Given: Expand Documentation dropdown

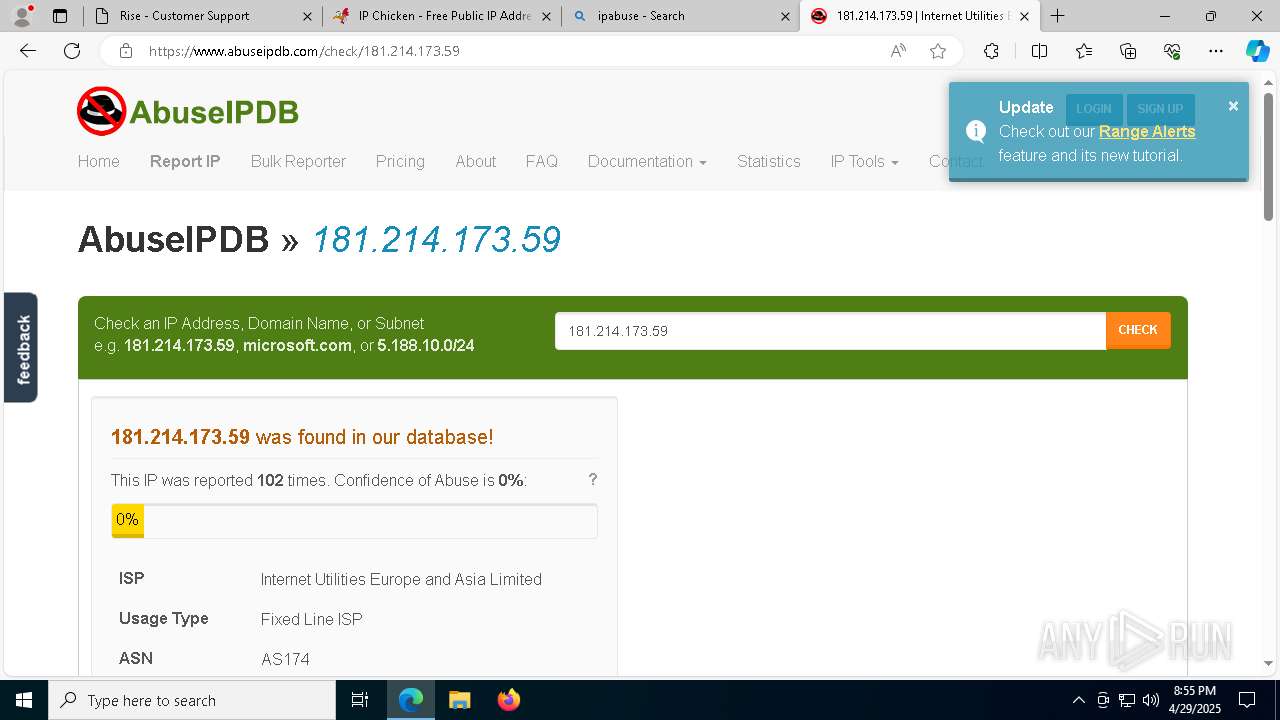Looking at the screenshot, I should pyautogui.click(x=647, y=161).
